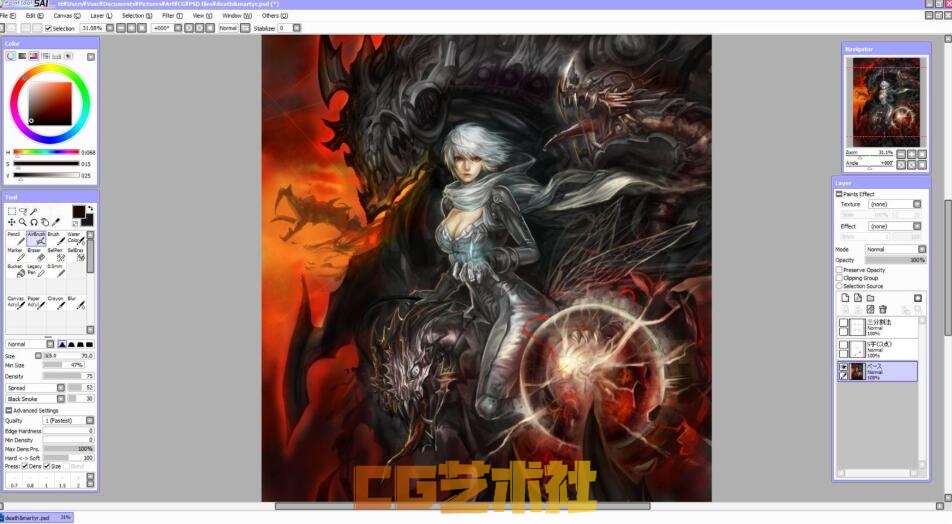Open the Canvas menu
Image resolution: width=952 pixels, height=524 pixels.
(x=67, y=16)
